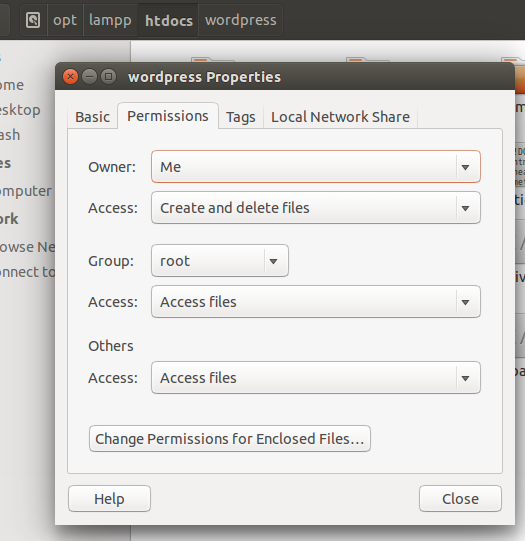Switch to the Tags tab
This screenshot has height=541, width=525.
[241, 117]
